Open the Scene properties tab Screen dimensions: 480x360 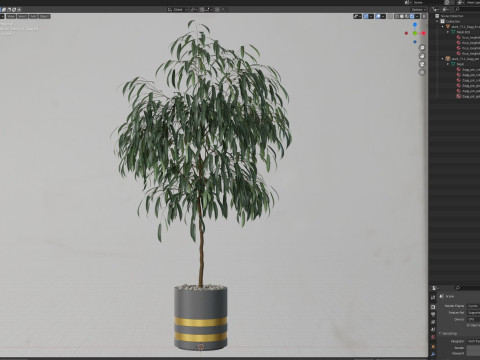(x=433, y=329)
